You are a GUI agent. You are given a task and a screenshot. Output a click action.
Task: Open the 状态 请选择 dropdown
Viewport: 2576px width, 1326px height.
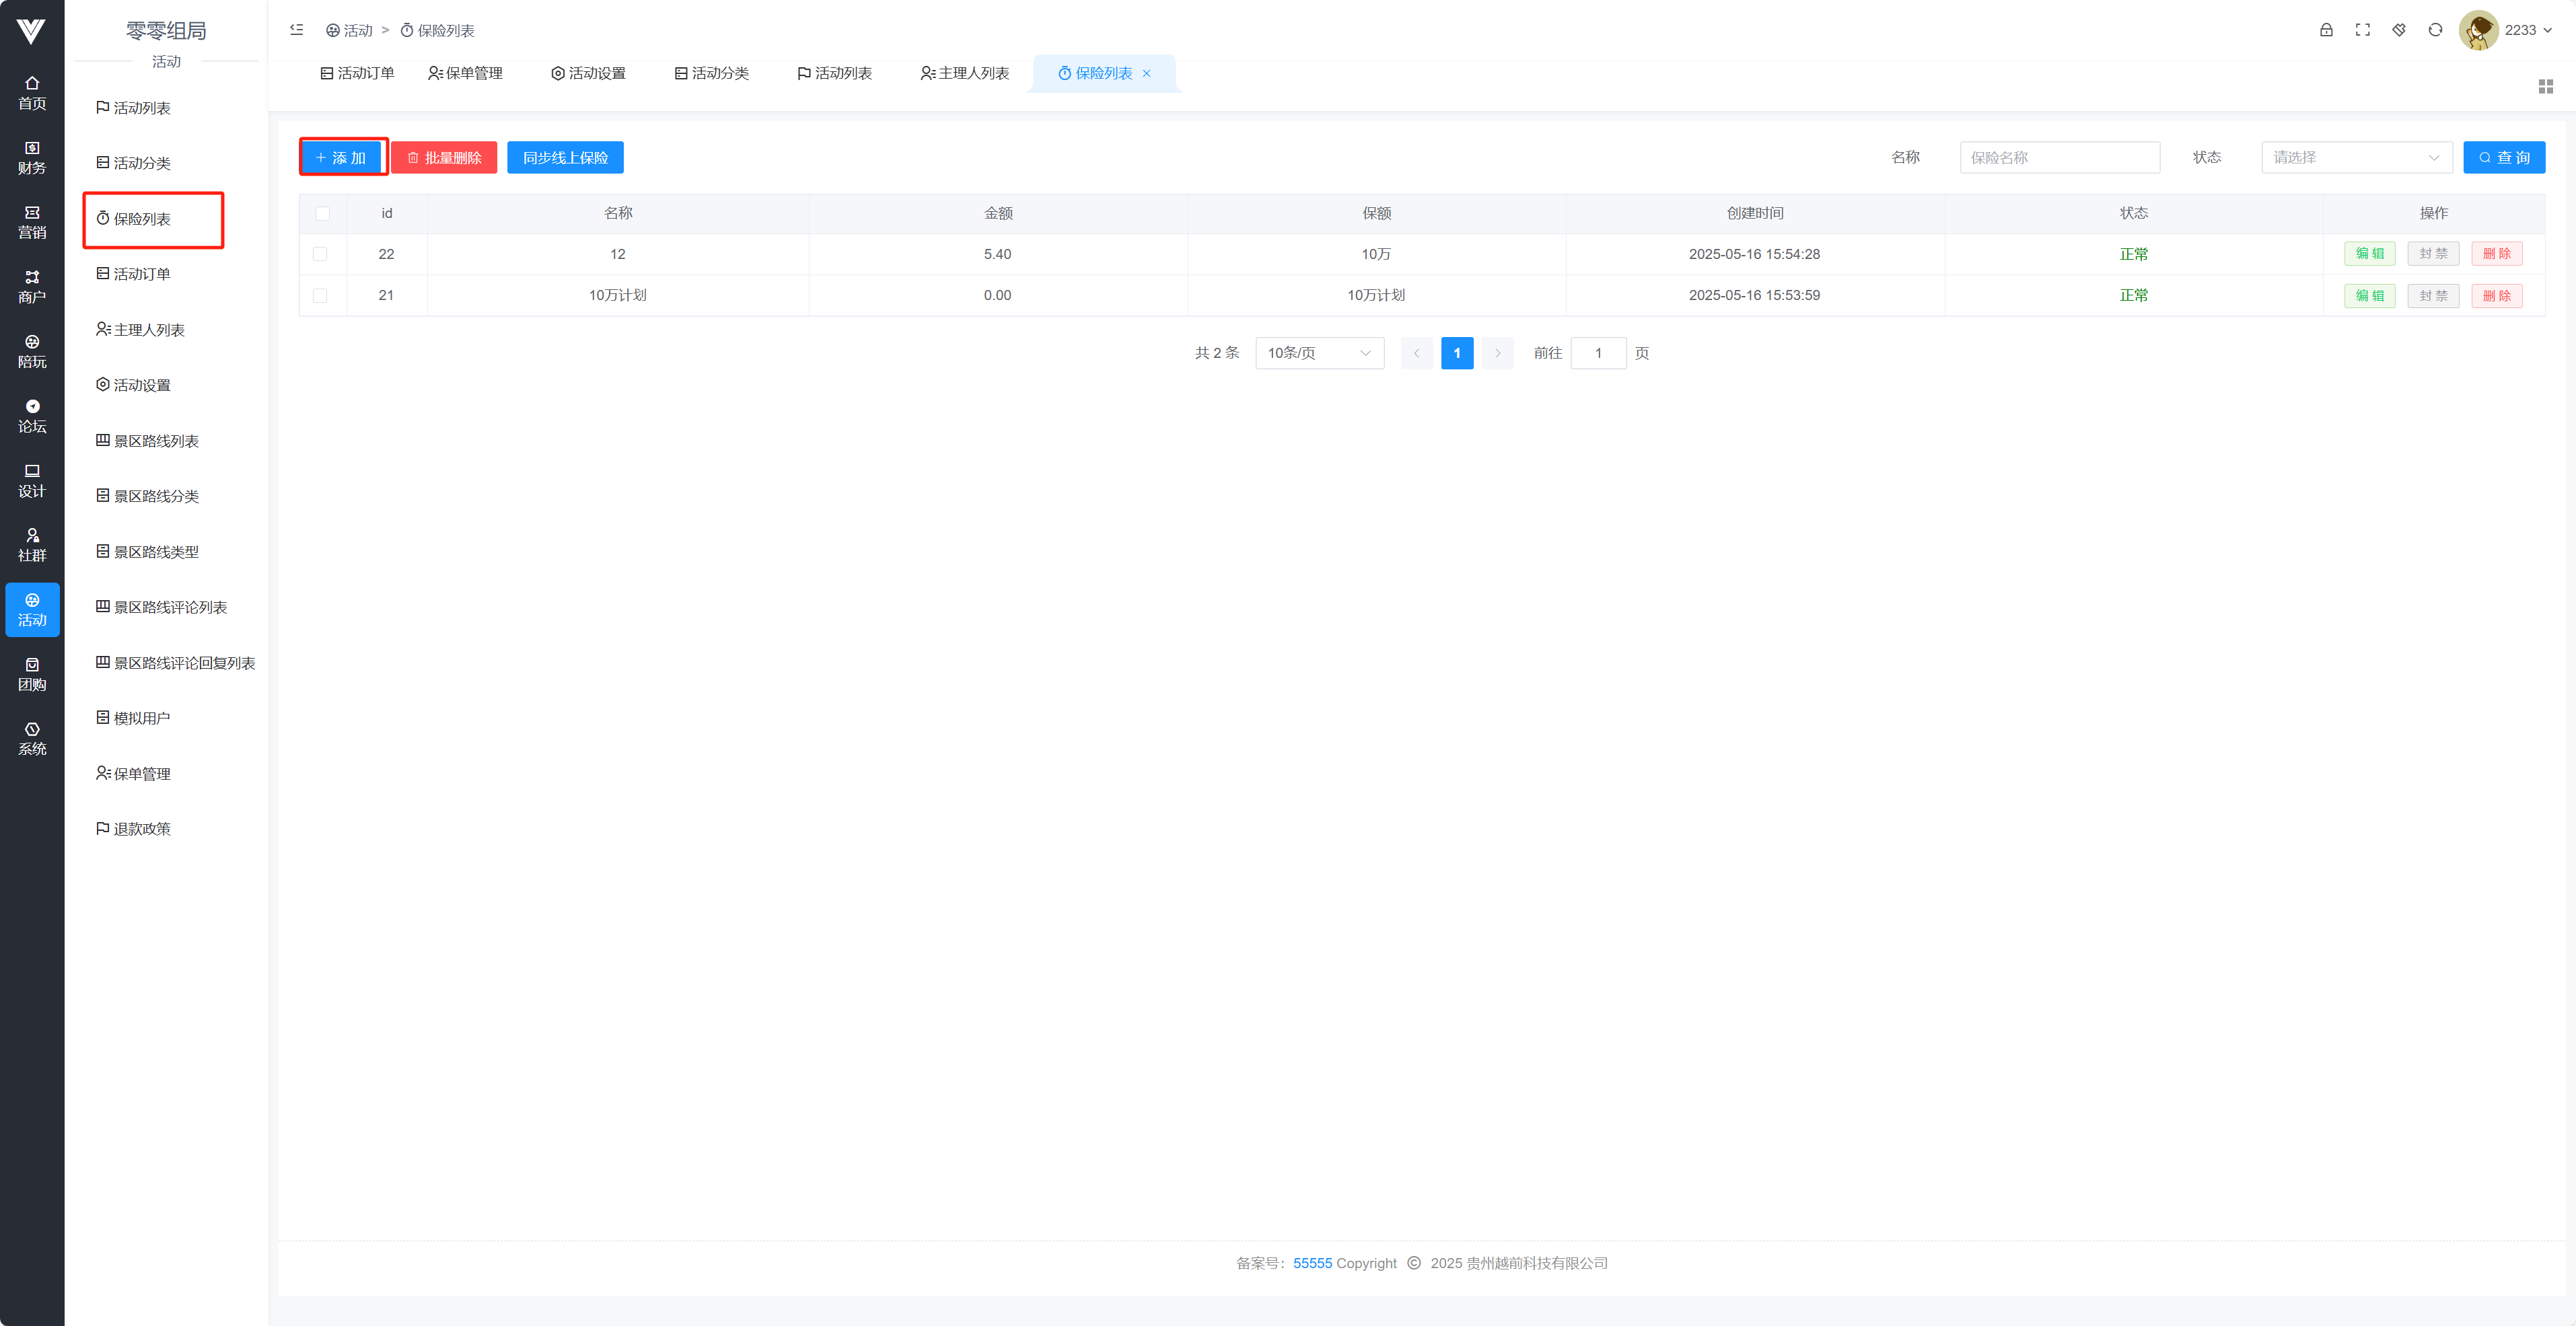(x=2356, y=157)
